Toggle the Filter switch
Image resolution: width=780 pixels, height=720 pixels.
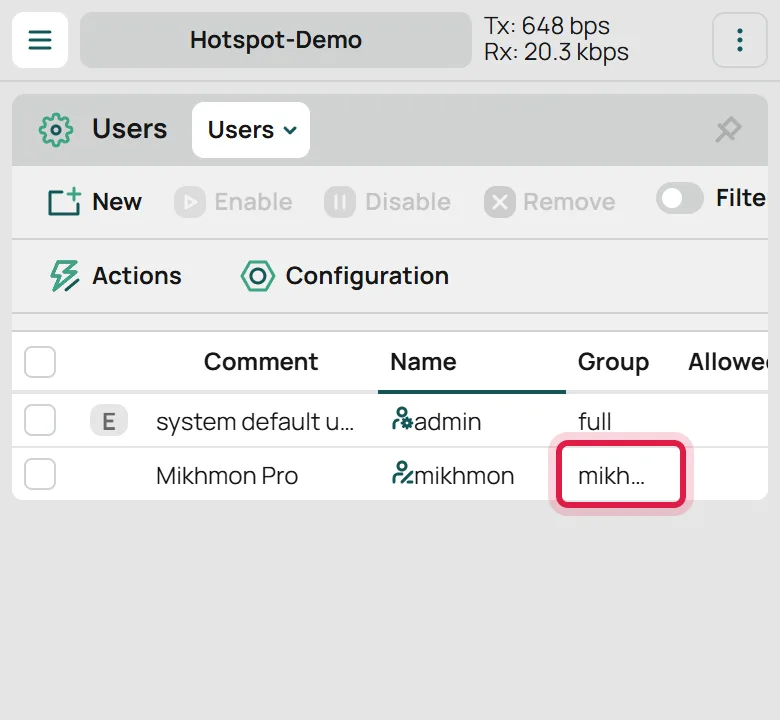pos(680,199)
